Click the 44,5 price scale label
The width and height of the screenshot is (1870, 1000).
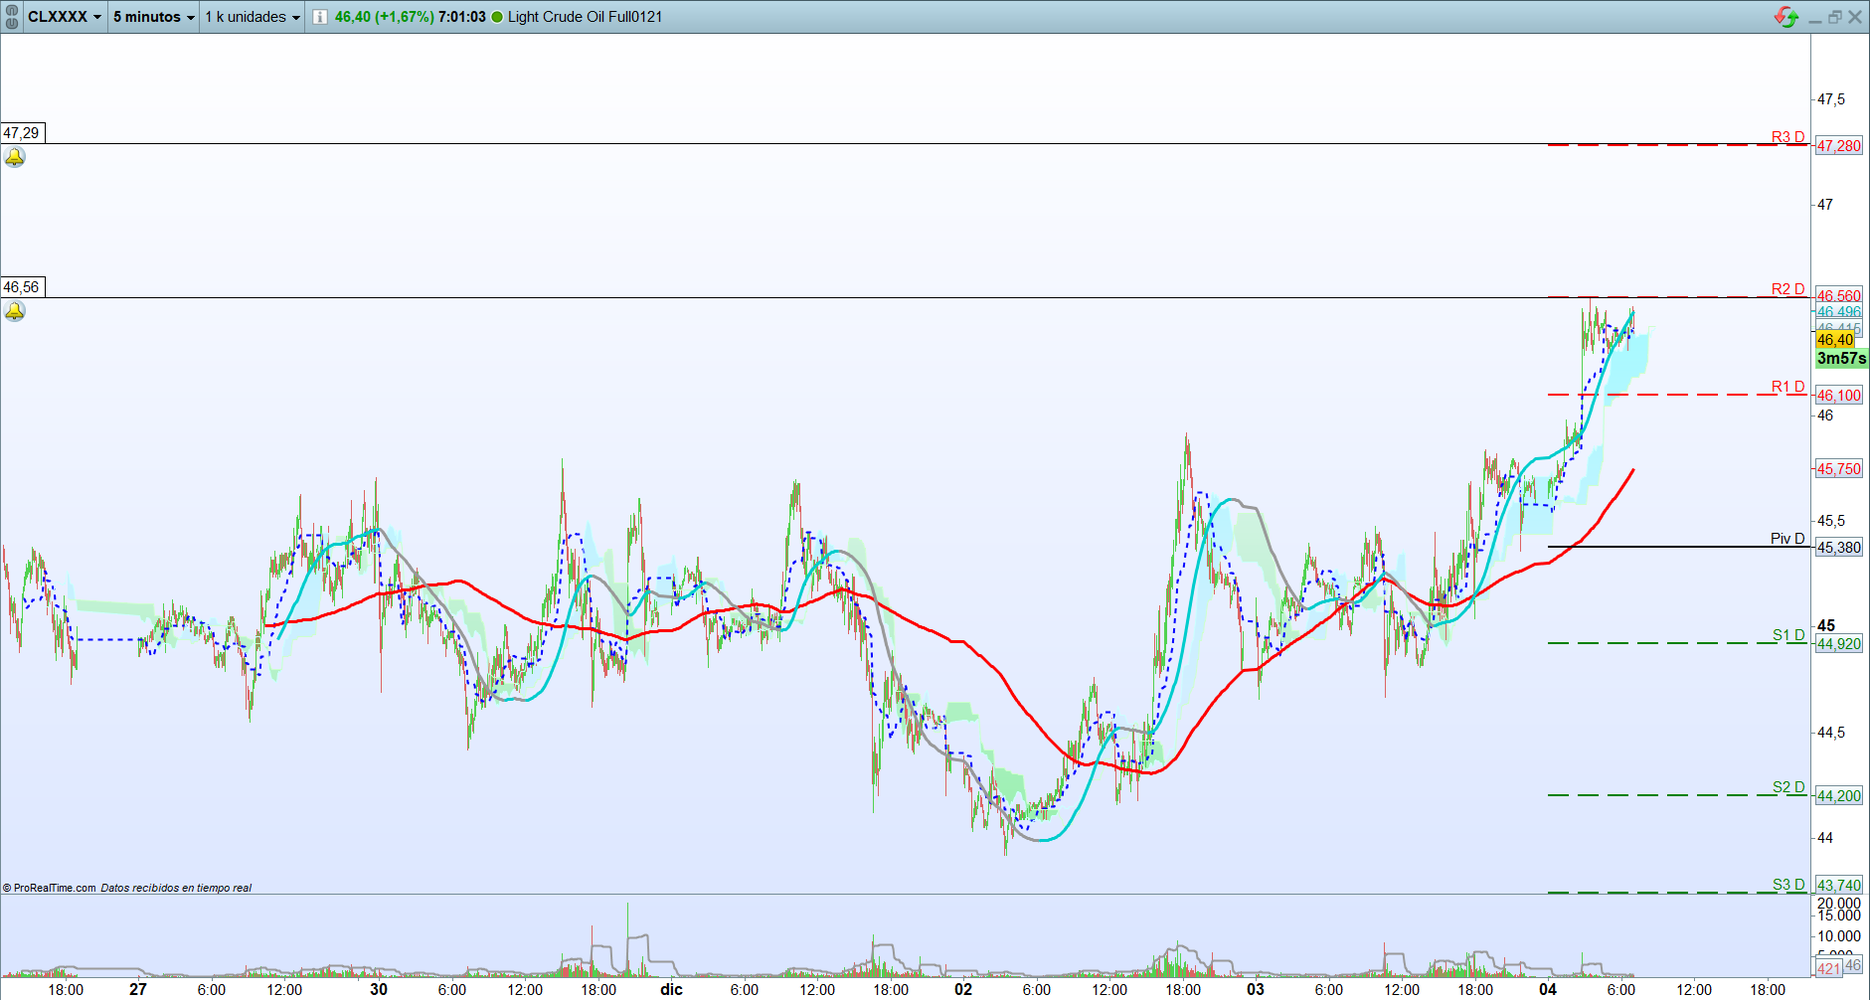[1831, 733]
